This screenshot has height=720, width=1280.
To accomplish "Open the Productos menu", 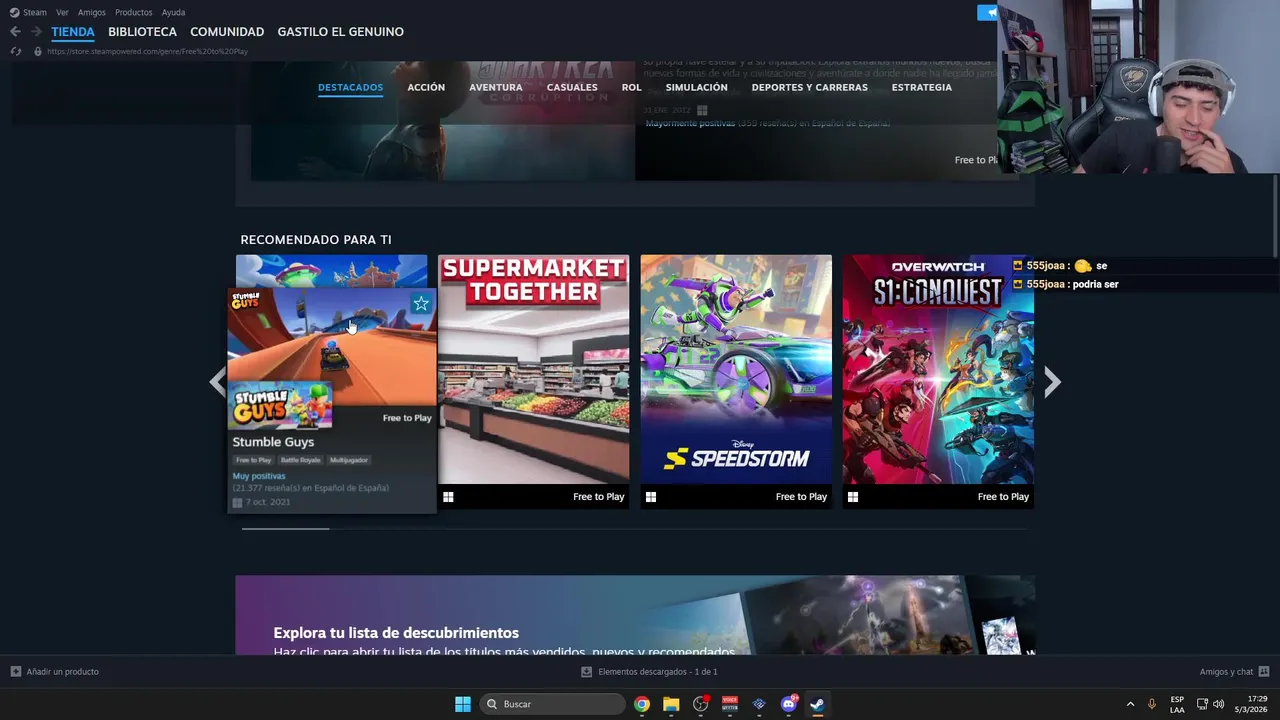I will tap(134, 12).
